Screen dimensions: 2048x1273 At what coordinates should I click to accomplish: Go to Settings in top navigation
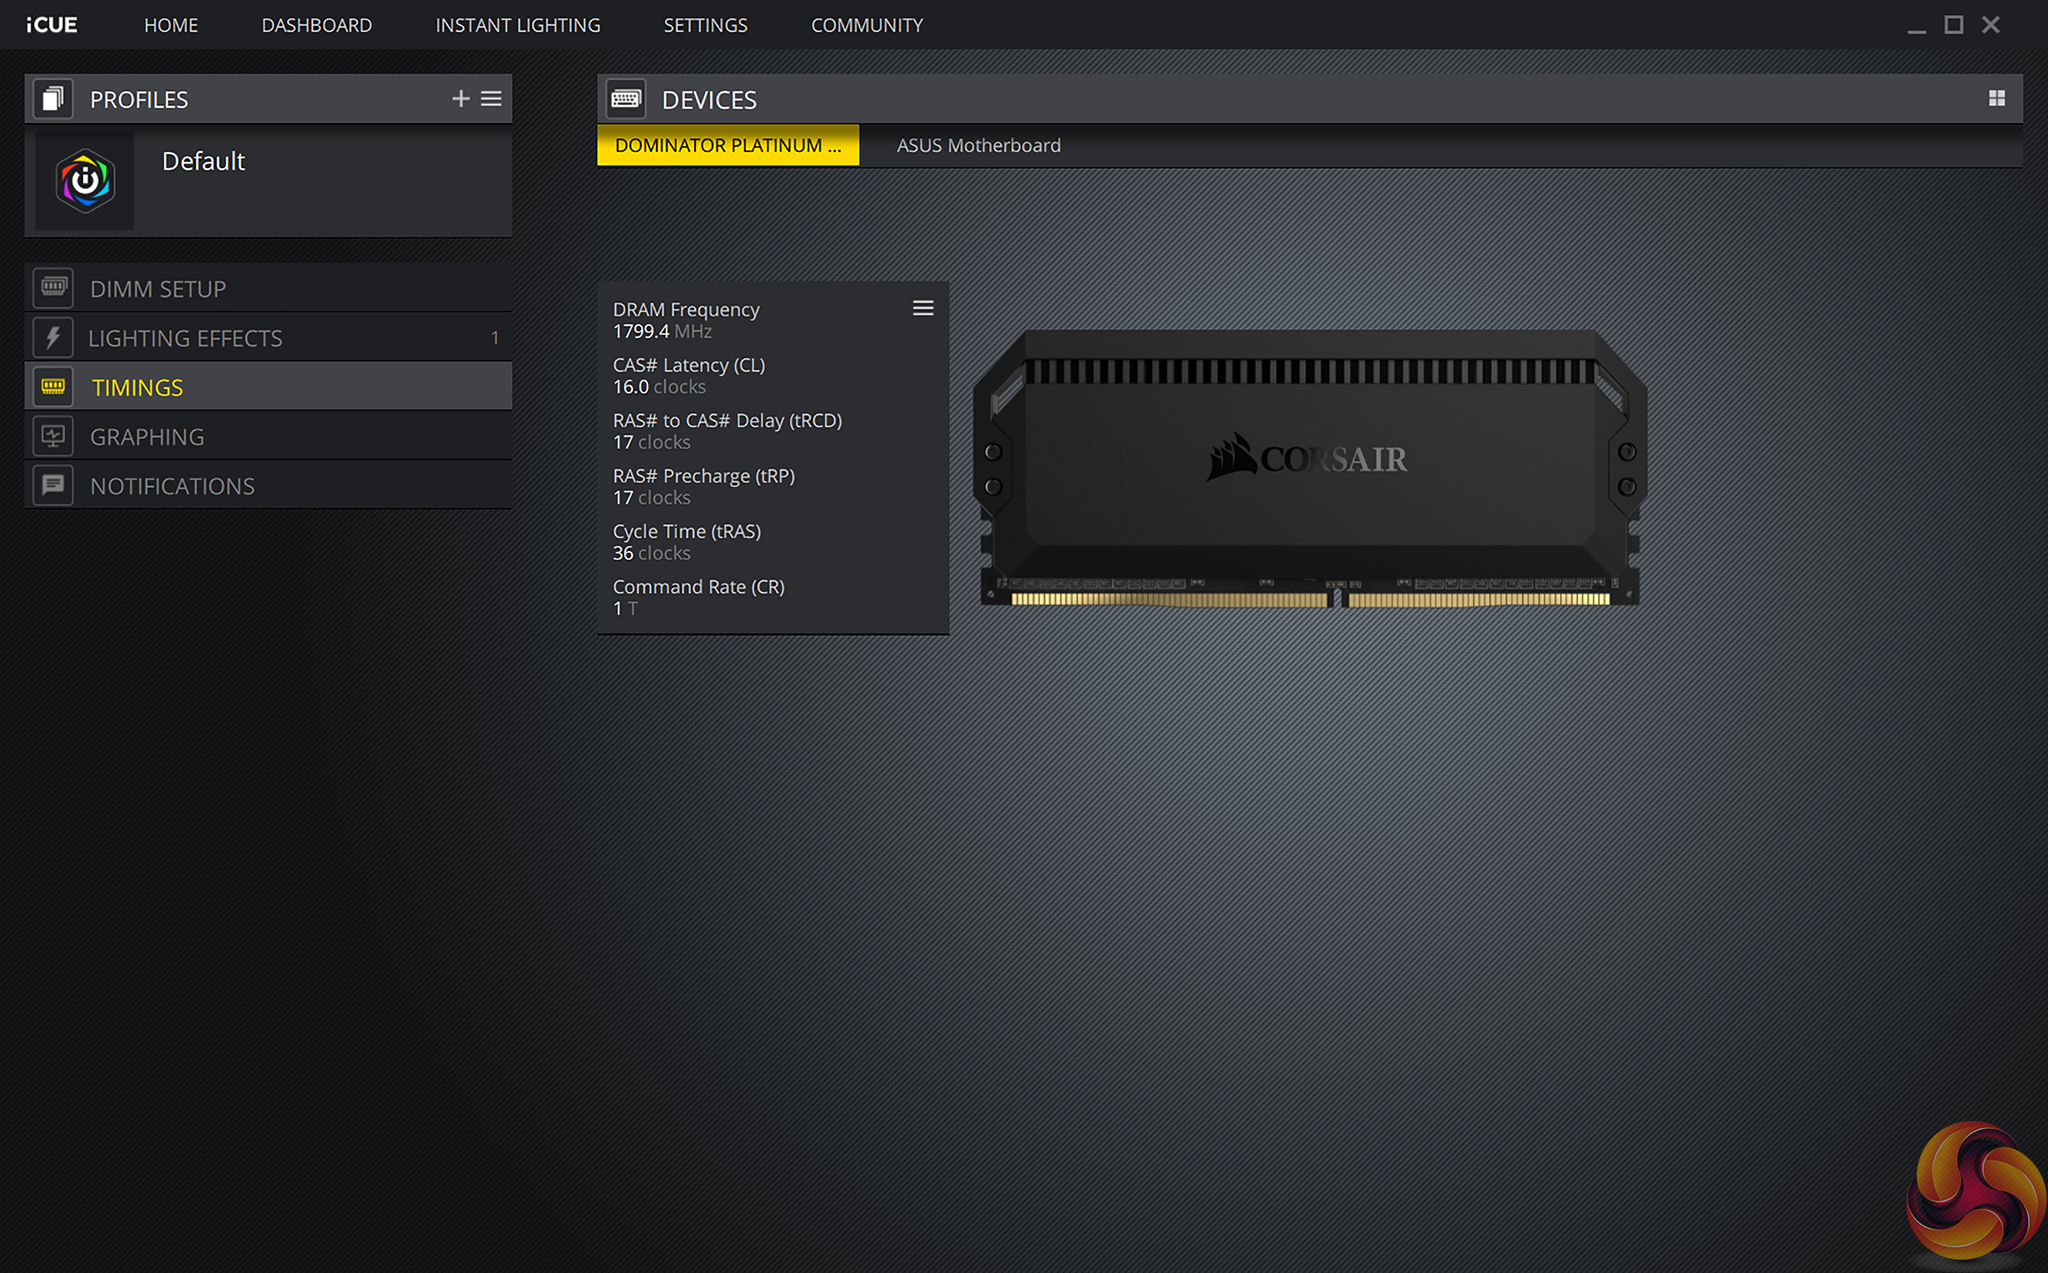705,25
